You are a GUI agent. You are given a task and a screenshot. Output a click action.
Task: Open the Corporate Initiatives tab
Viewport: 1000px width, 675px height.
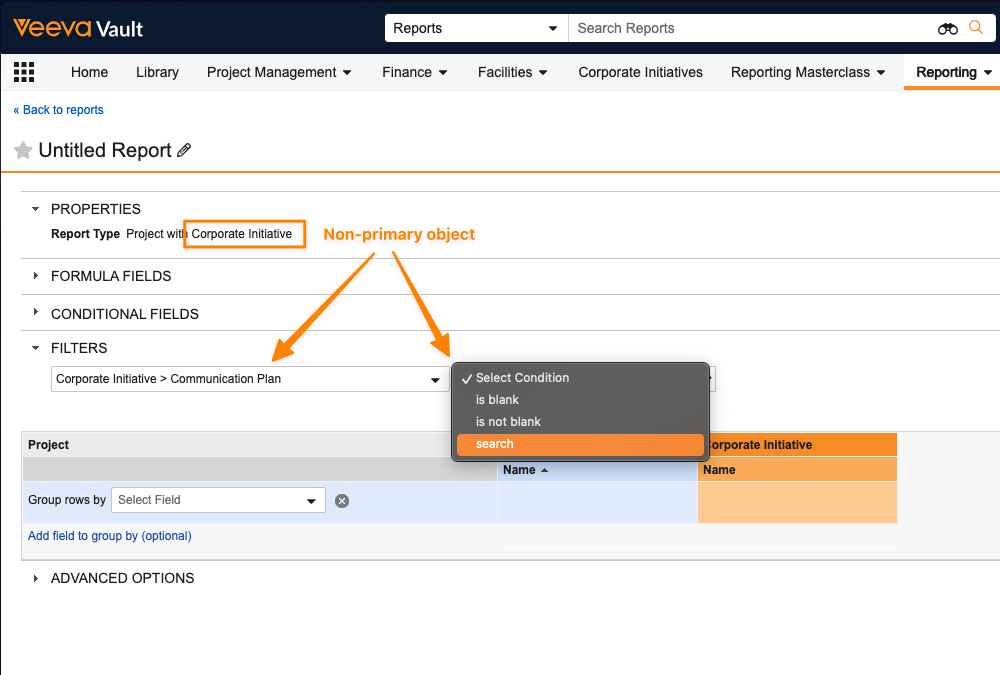640,72
